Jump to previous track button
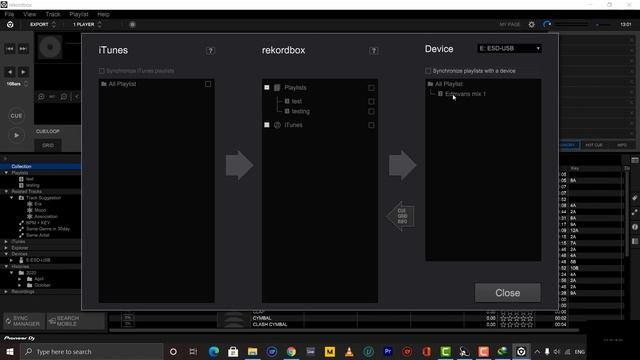This screenshot has width=640, height=360. tap(10, 49)
